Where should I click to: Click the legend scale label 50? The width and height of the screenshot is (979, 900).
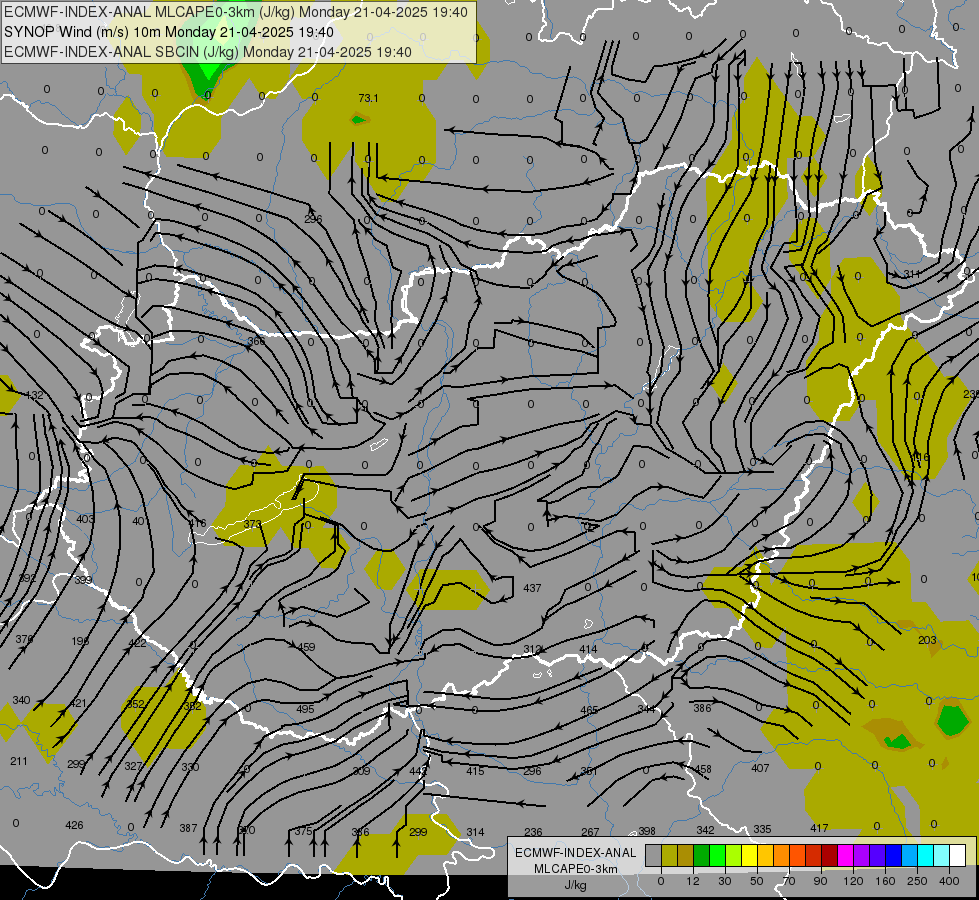[756, 881]
